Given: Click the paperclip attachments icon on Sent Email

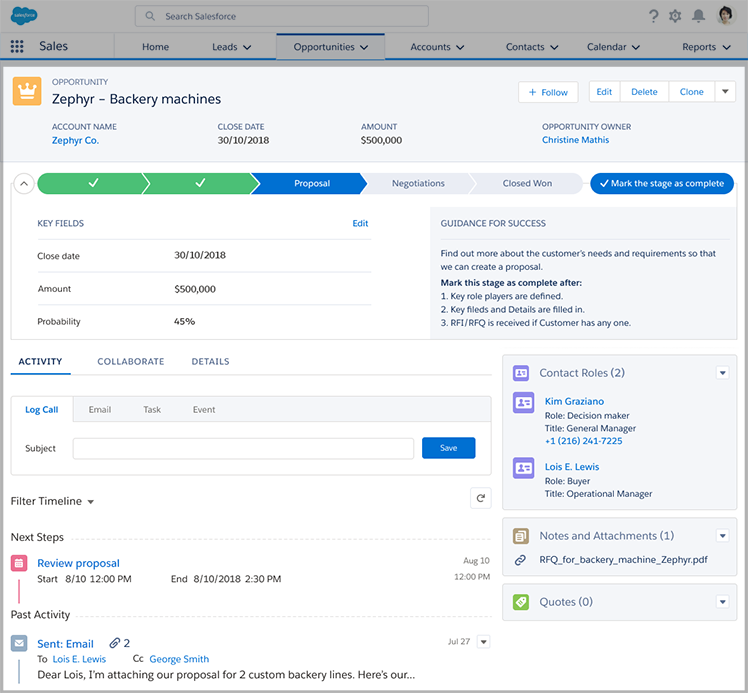Looking at the screenshot, I should 114,643.
